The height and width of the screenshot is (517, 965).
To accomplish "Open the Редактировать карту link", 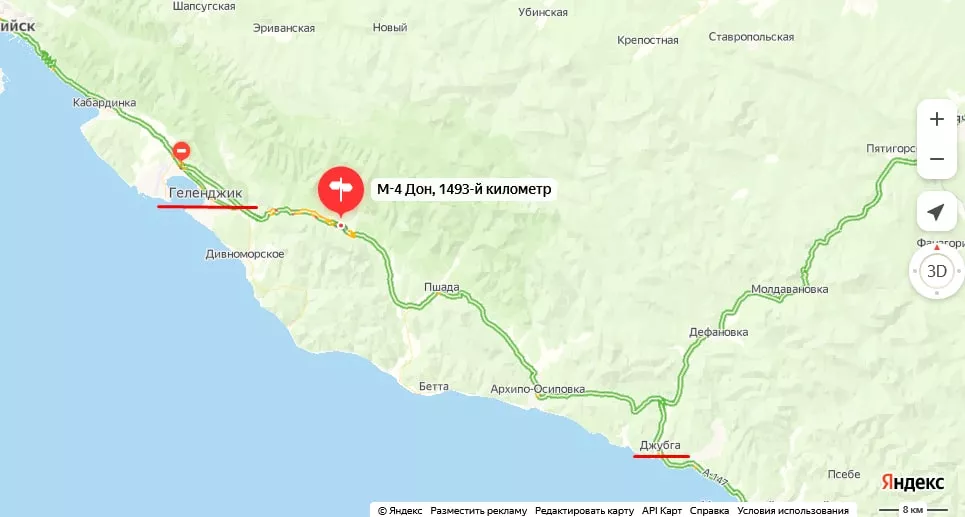I will 584,510.
